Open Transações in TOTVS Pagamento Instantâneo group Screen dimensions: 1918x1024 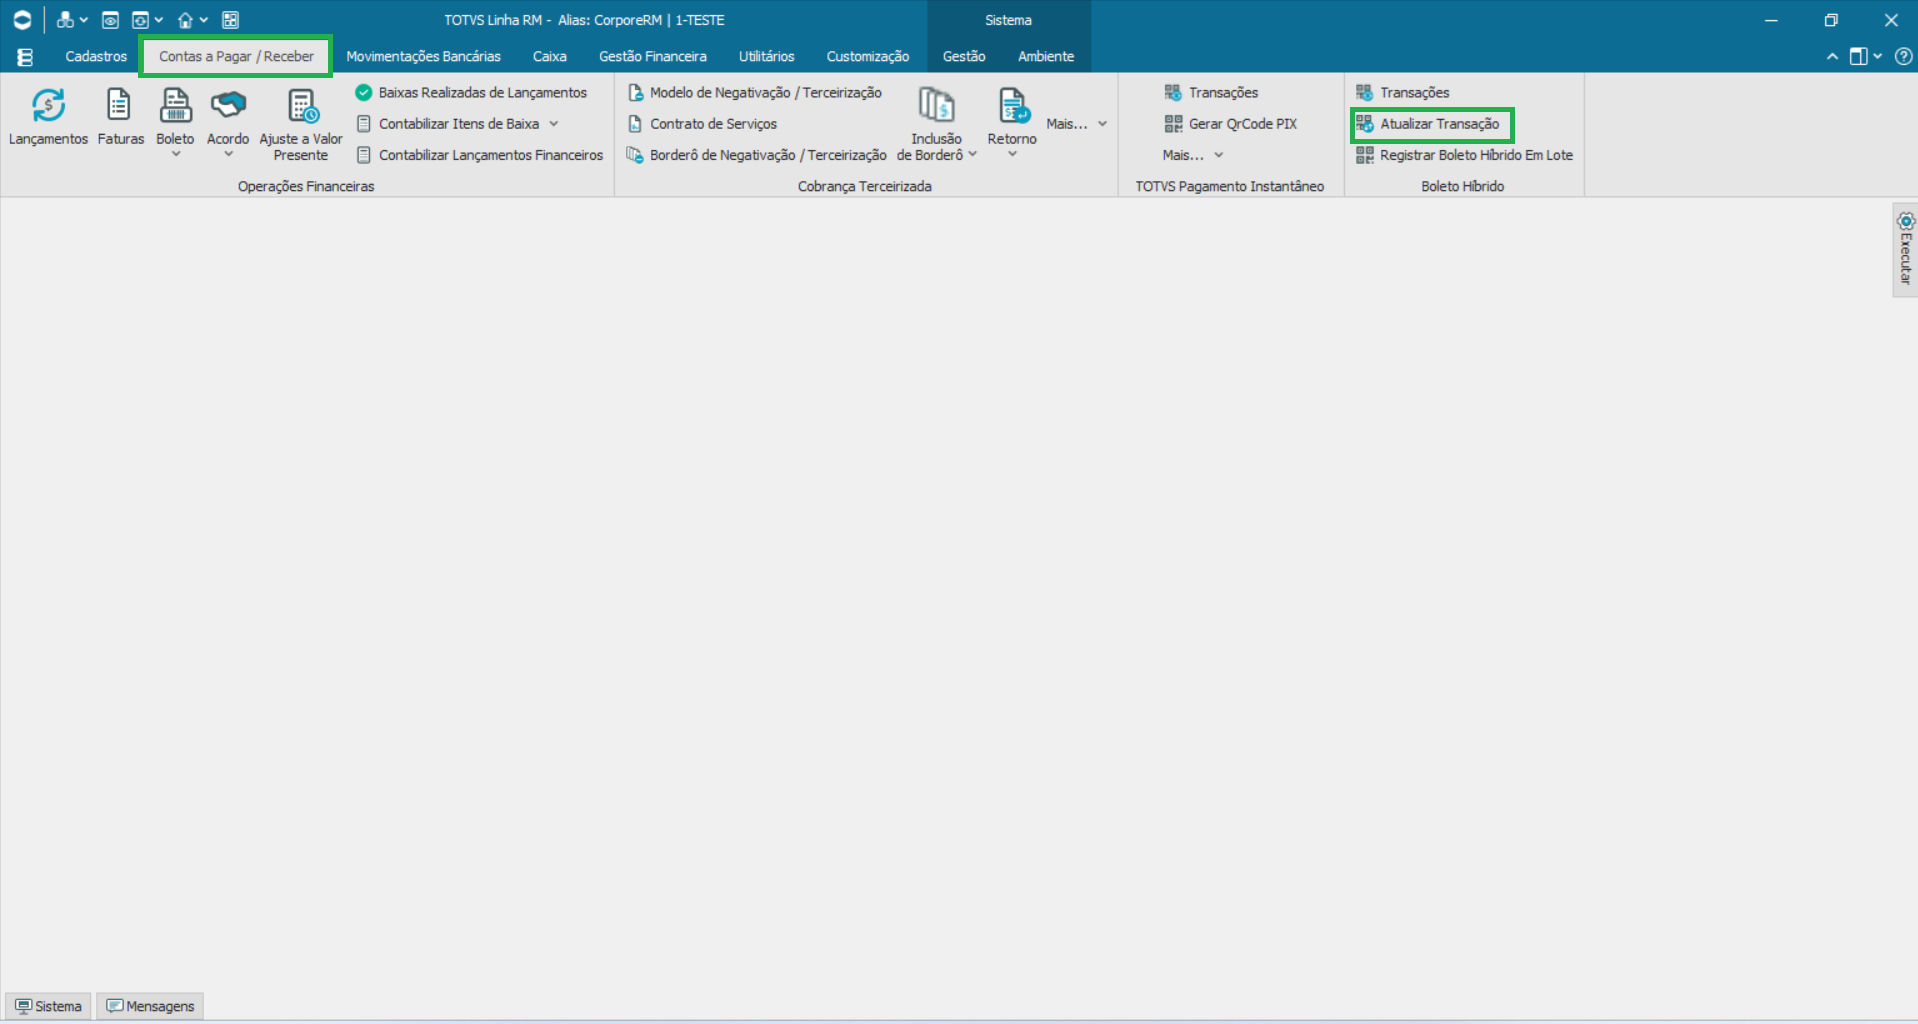tap(1211, 92)
